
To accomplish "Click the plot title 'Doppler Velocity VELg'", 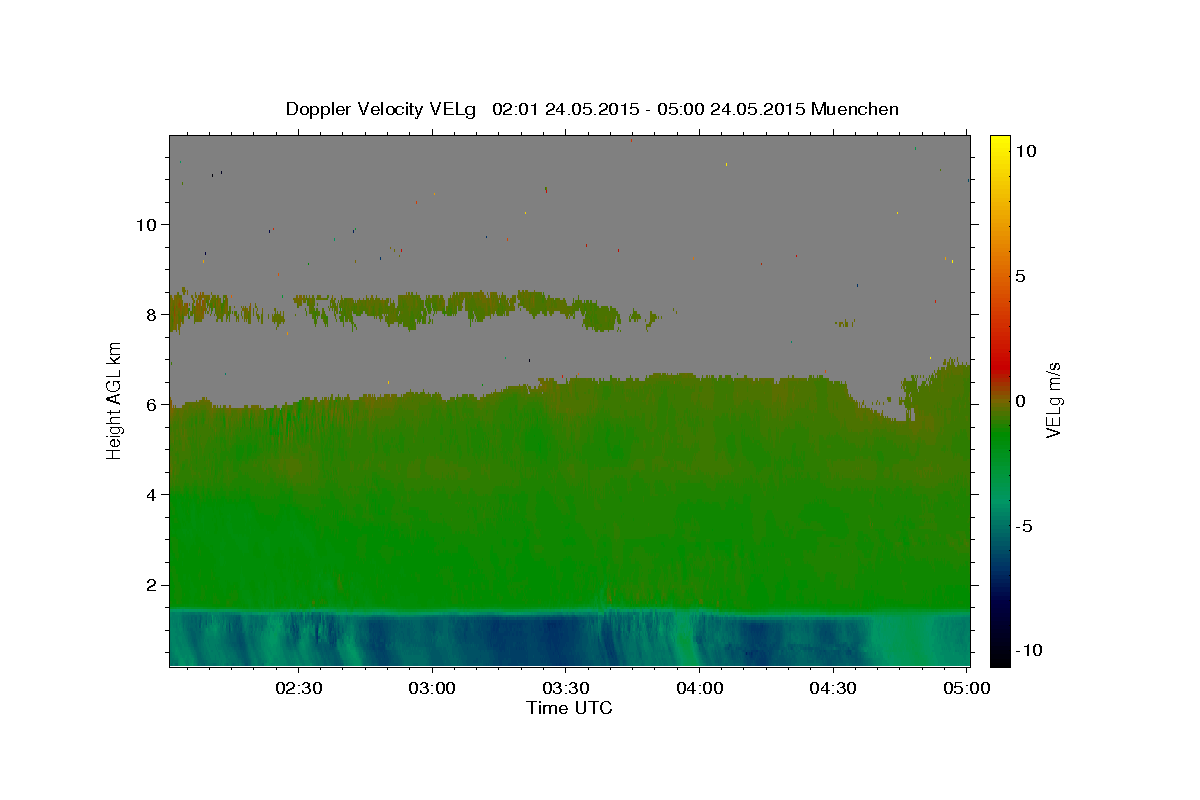I will [x=381, y=109].
